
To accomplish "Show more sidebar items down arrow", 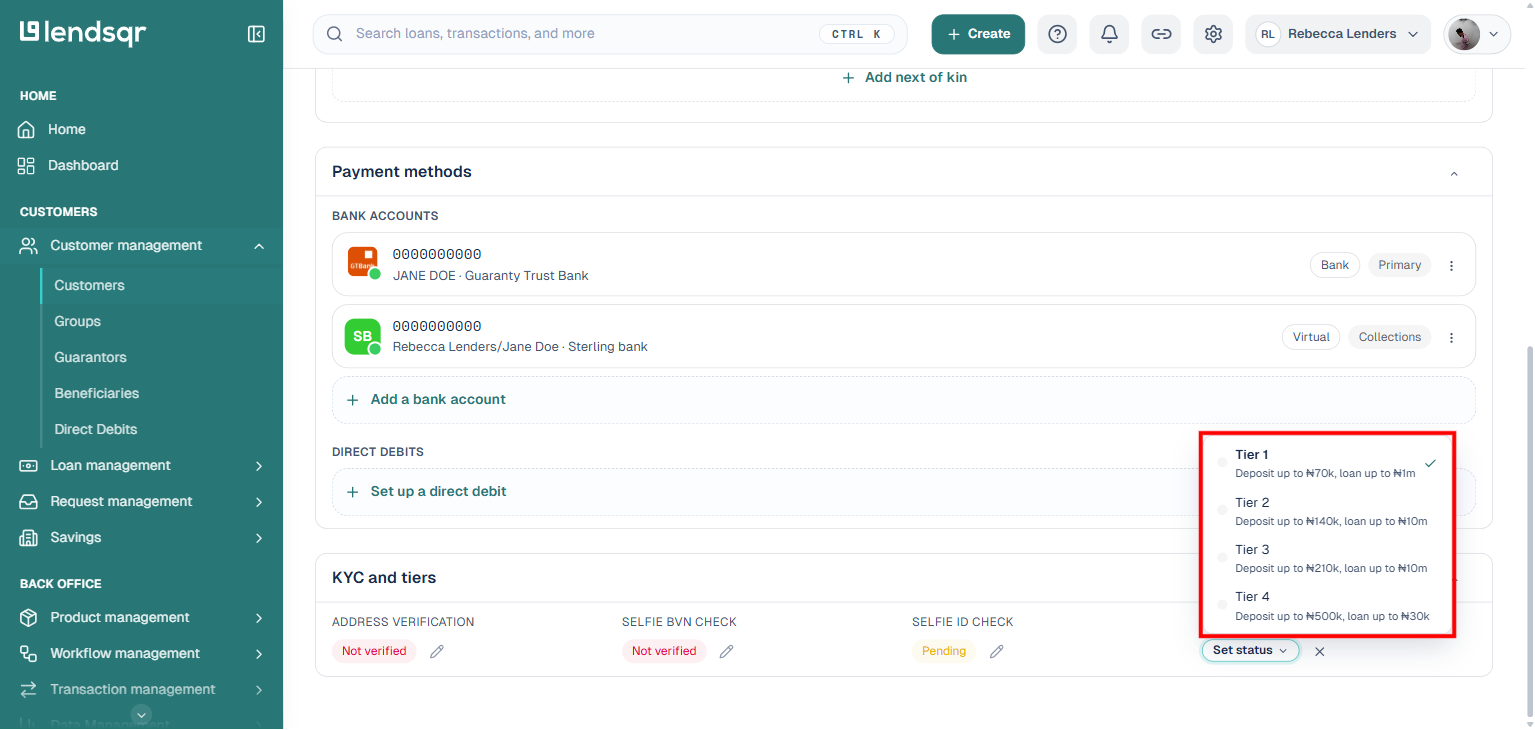I will (142, 714).
